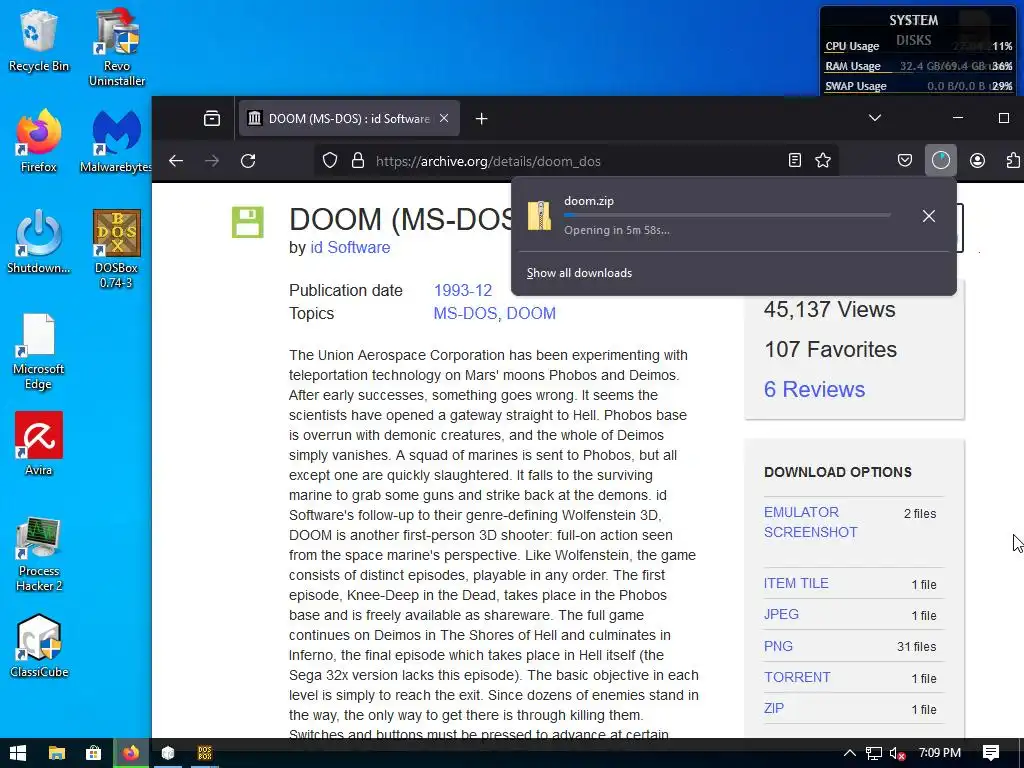
Task: Click Firefox back navigation arrow
Action: click(x=176, y=161)
